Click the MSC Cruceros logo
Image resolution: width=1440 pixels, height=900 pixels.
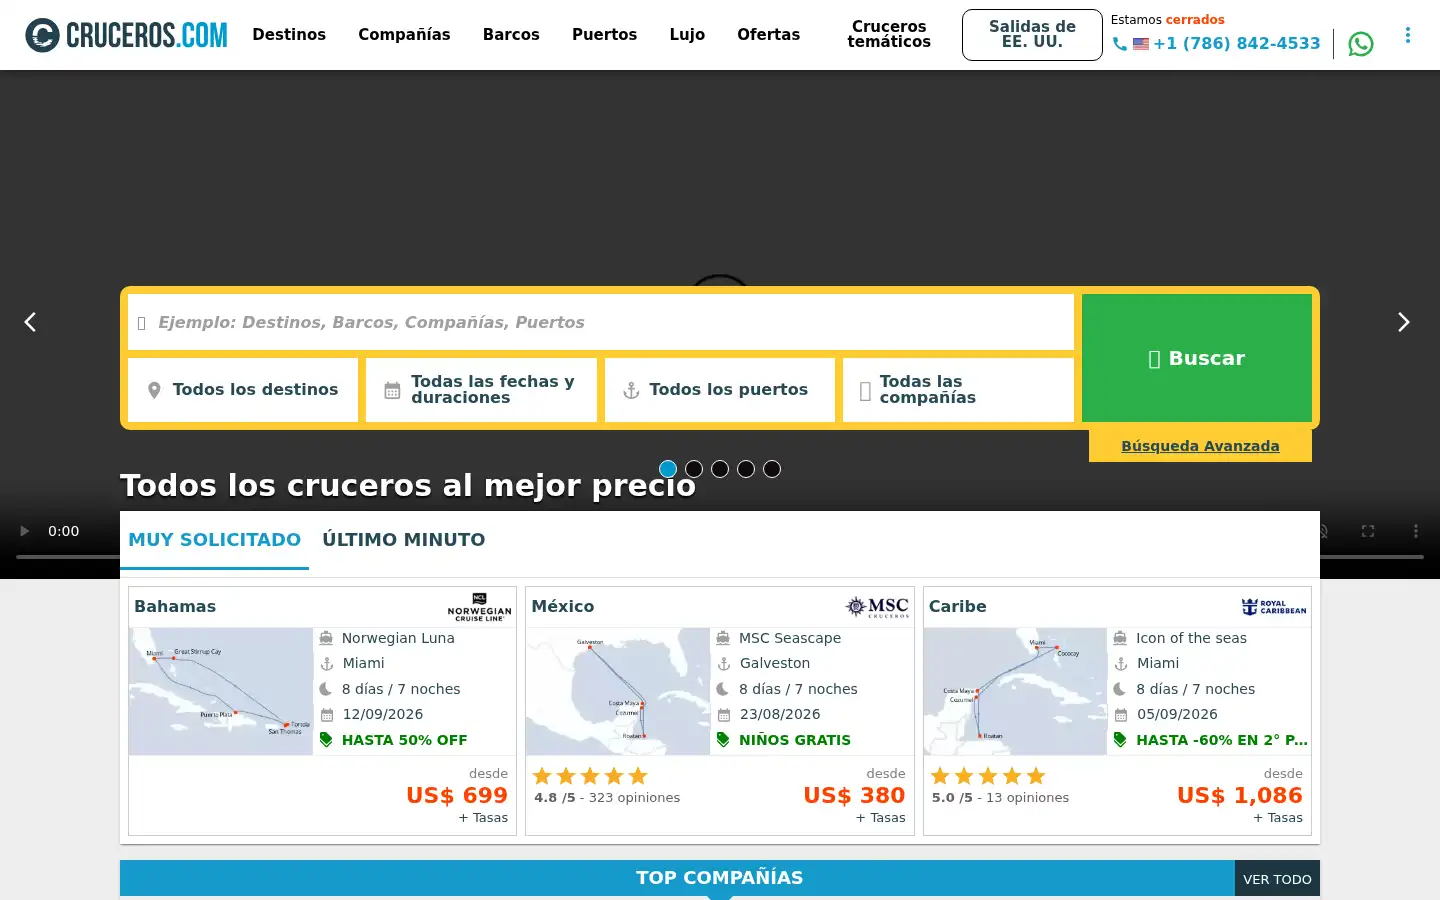pos(877,607)
